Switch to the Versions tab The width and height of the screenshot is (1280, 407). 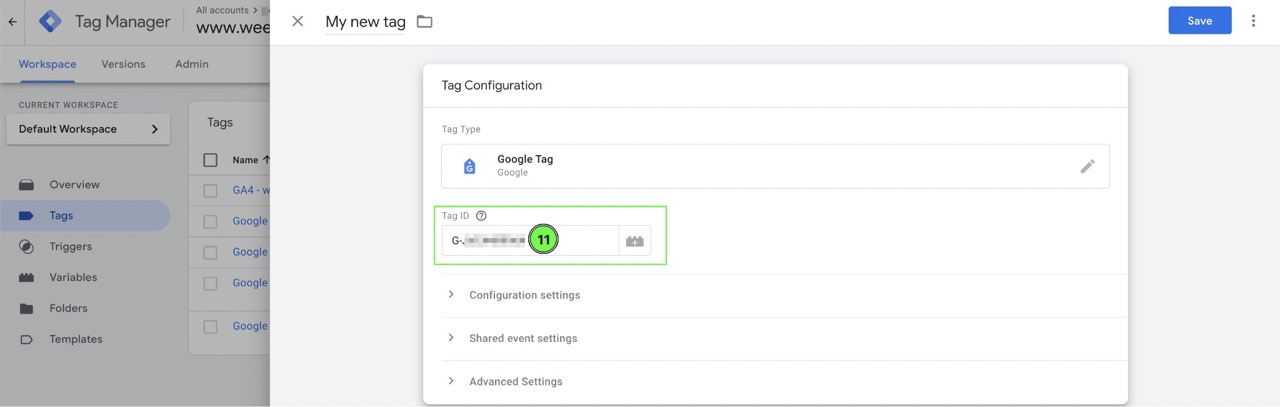[123, 64]
